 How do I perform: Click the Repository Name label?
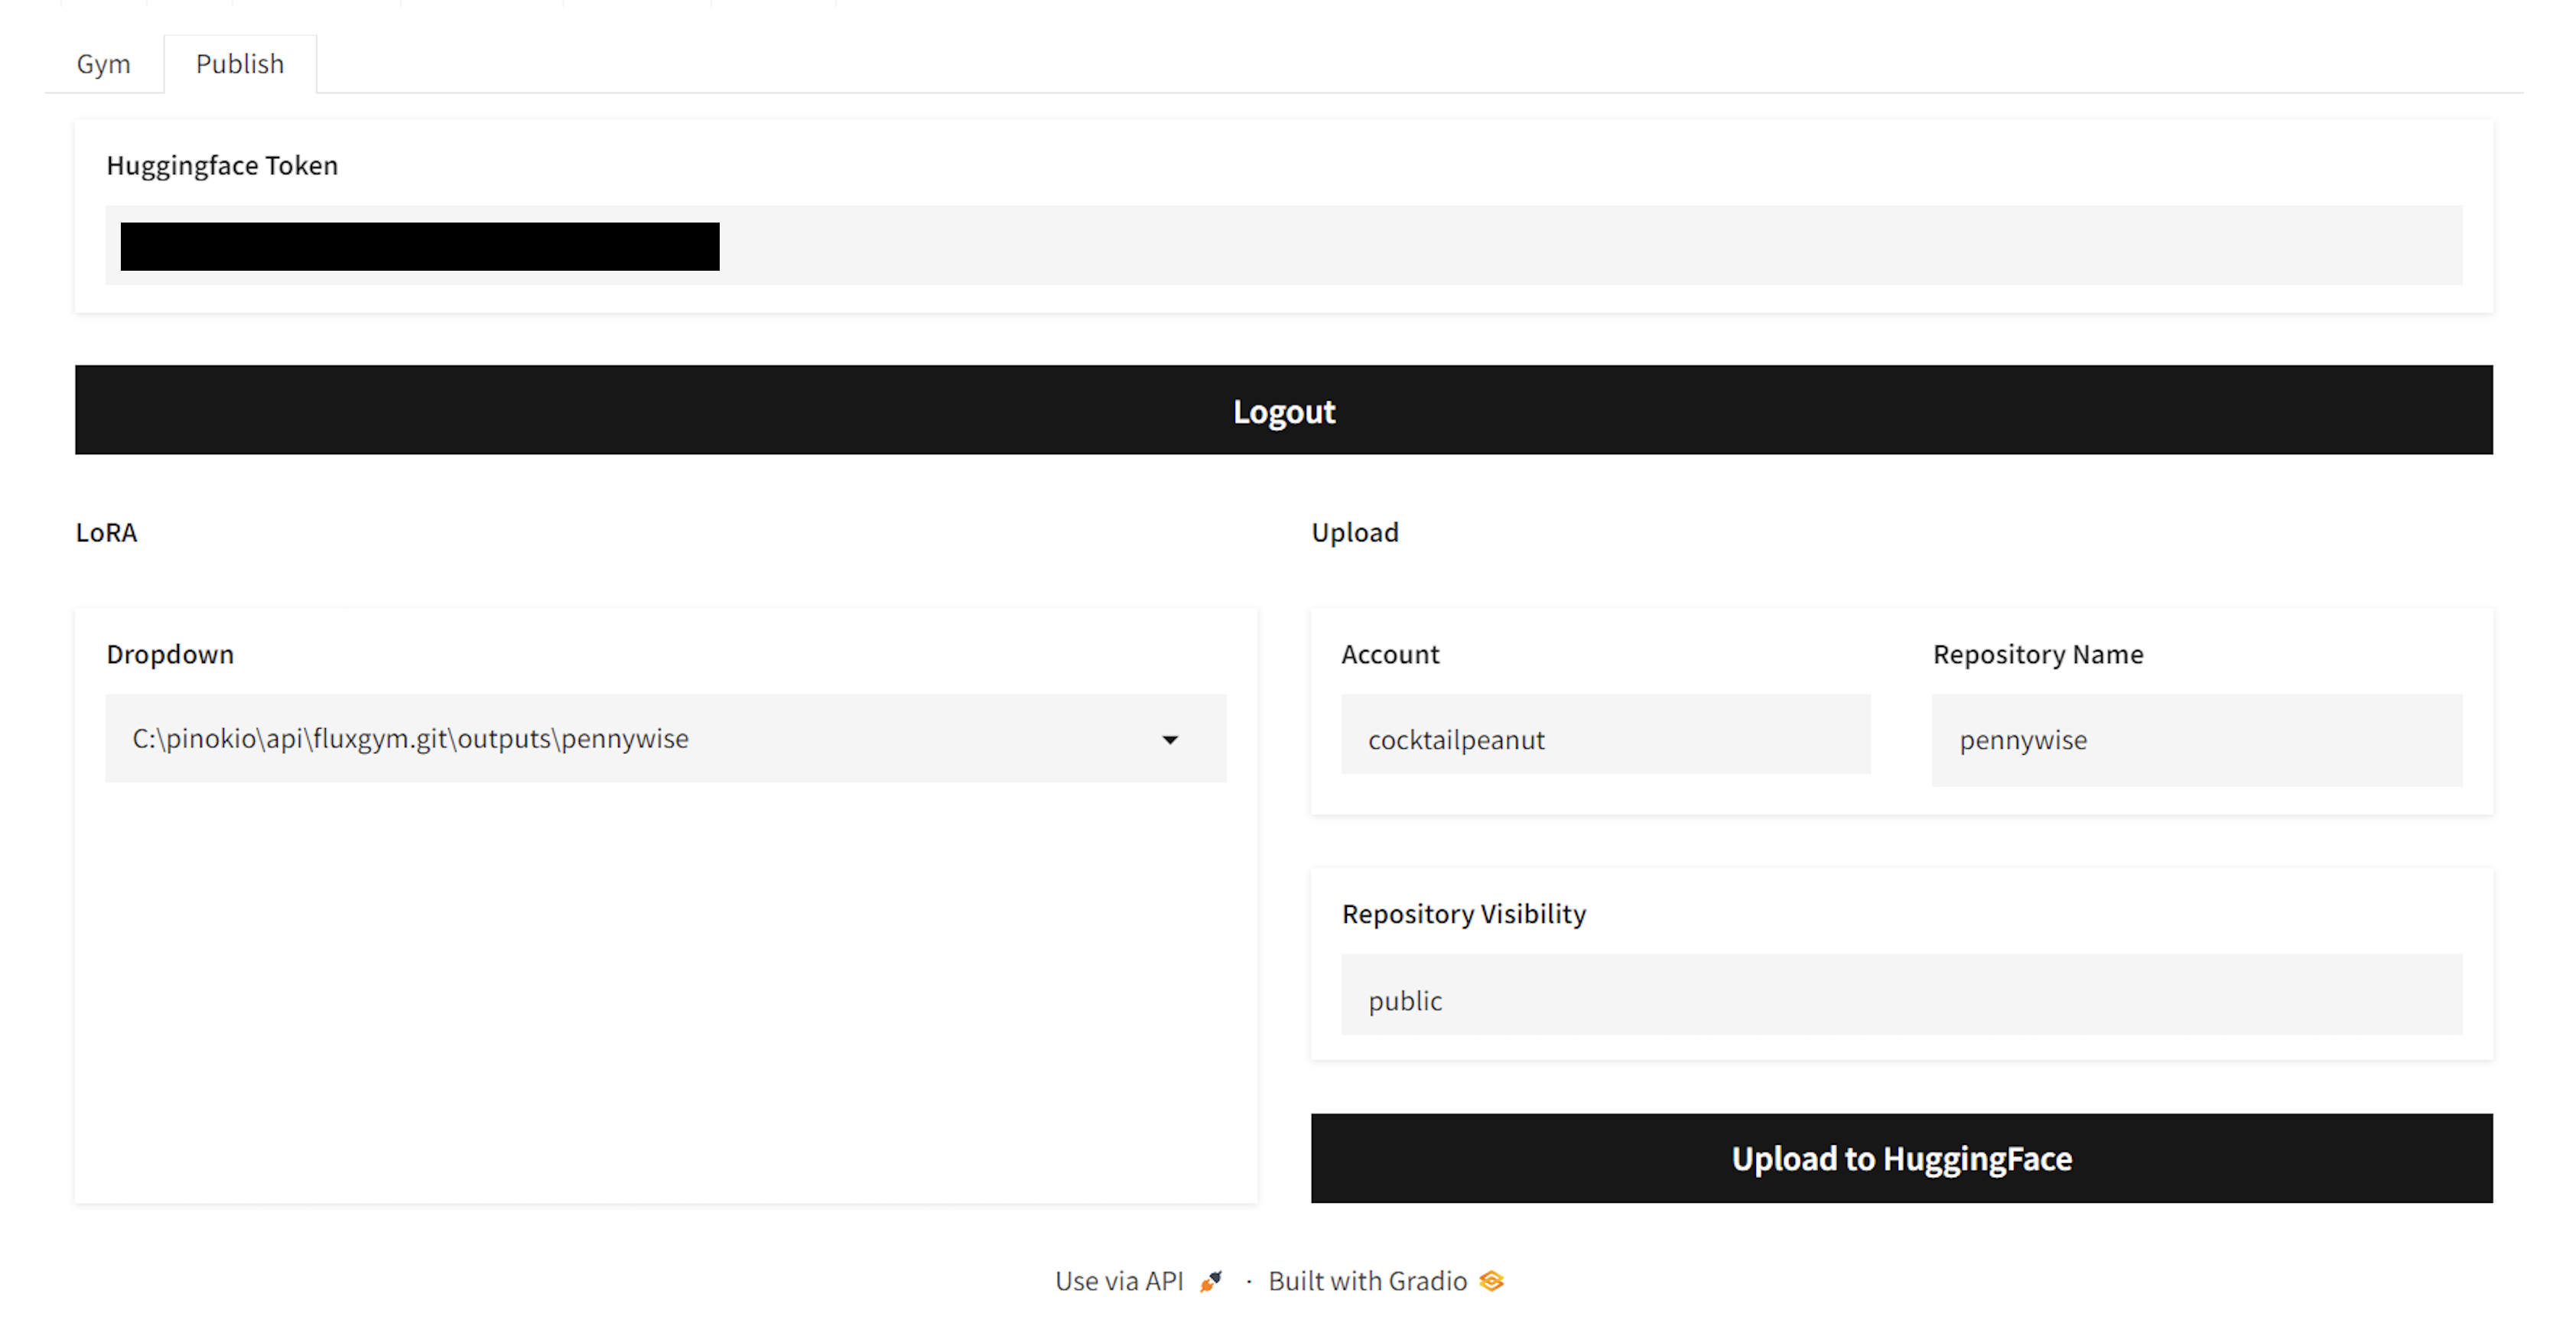(x=2037, y=654)
